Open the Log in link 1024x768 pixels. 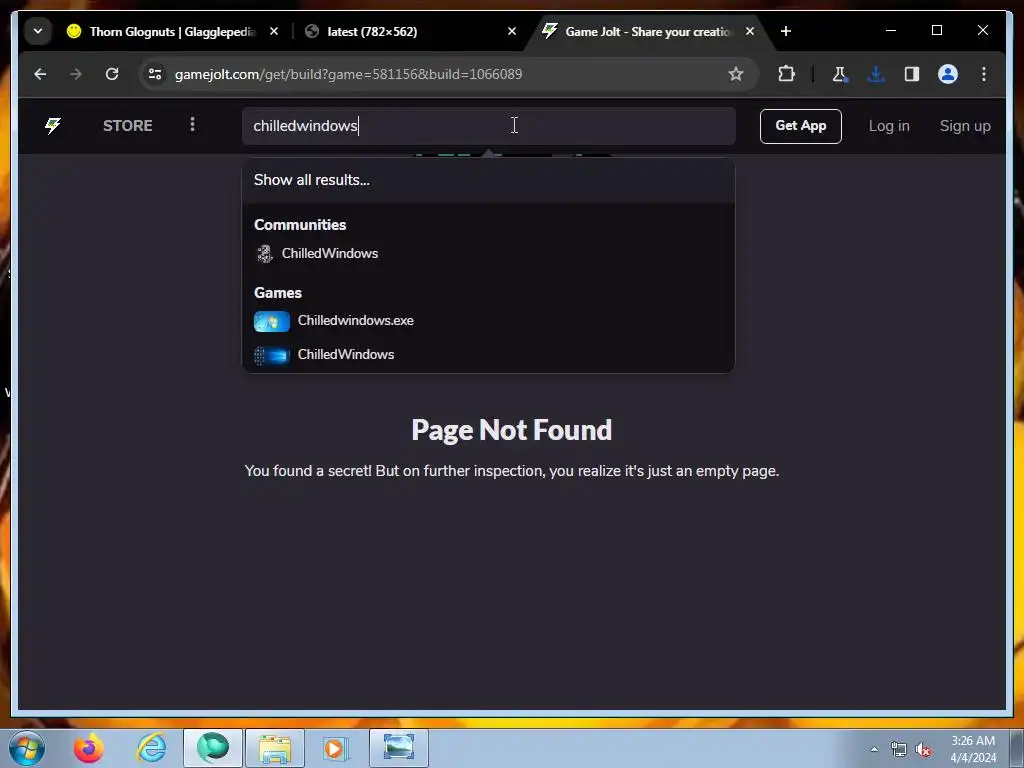point(889,126)
